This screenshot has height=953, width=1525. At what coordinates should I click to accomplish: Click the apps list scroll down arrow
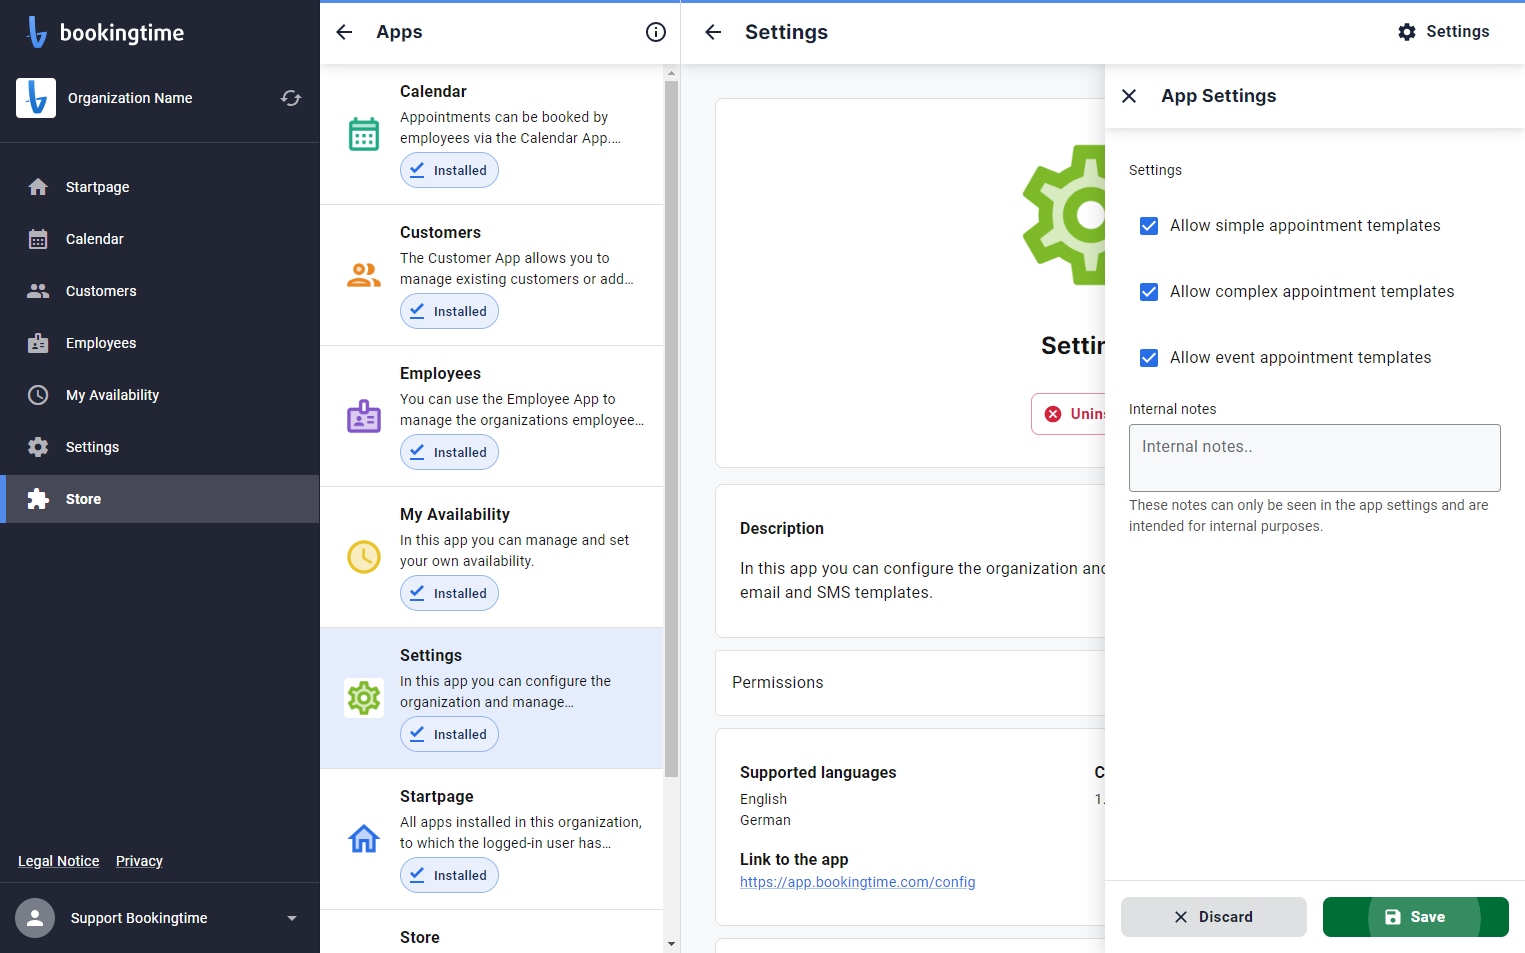(x=671, y=943)
